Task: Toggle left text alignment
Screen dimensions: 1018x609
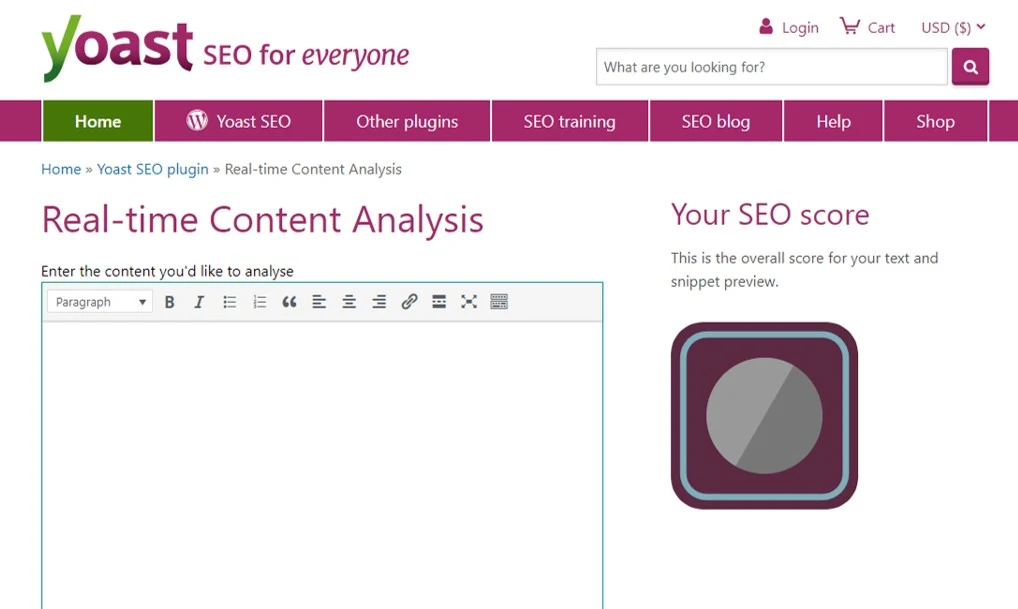Action: [x=319, y=301]
